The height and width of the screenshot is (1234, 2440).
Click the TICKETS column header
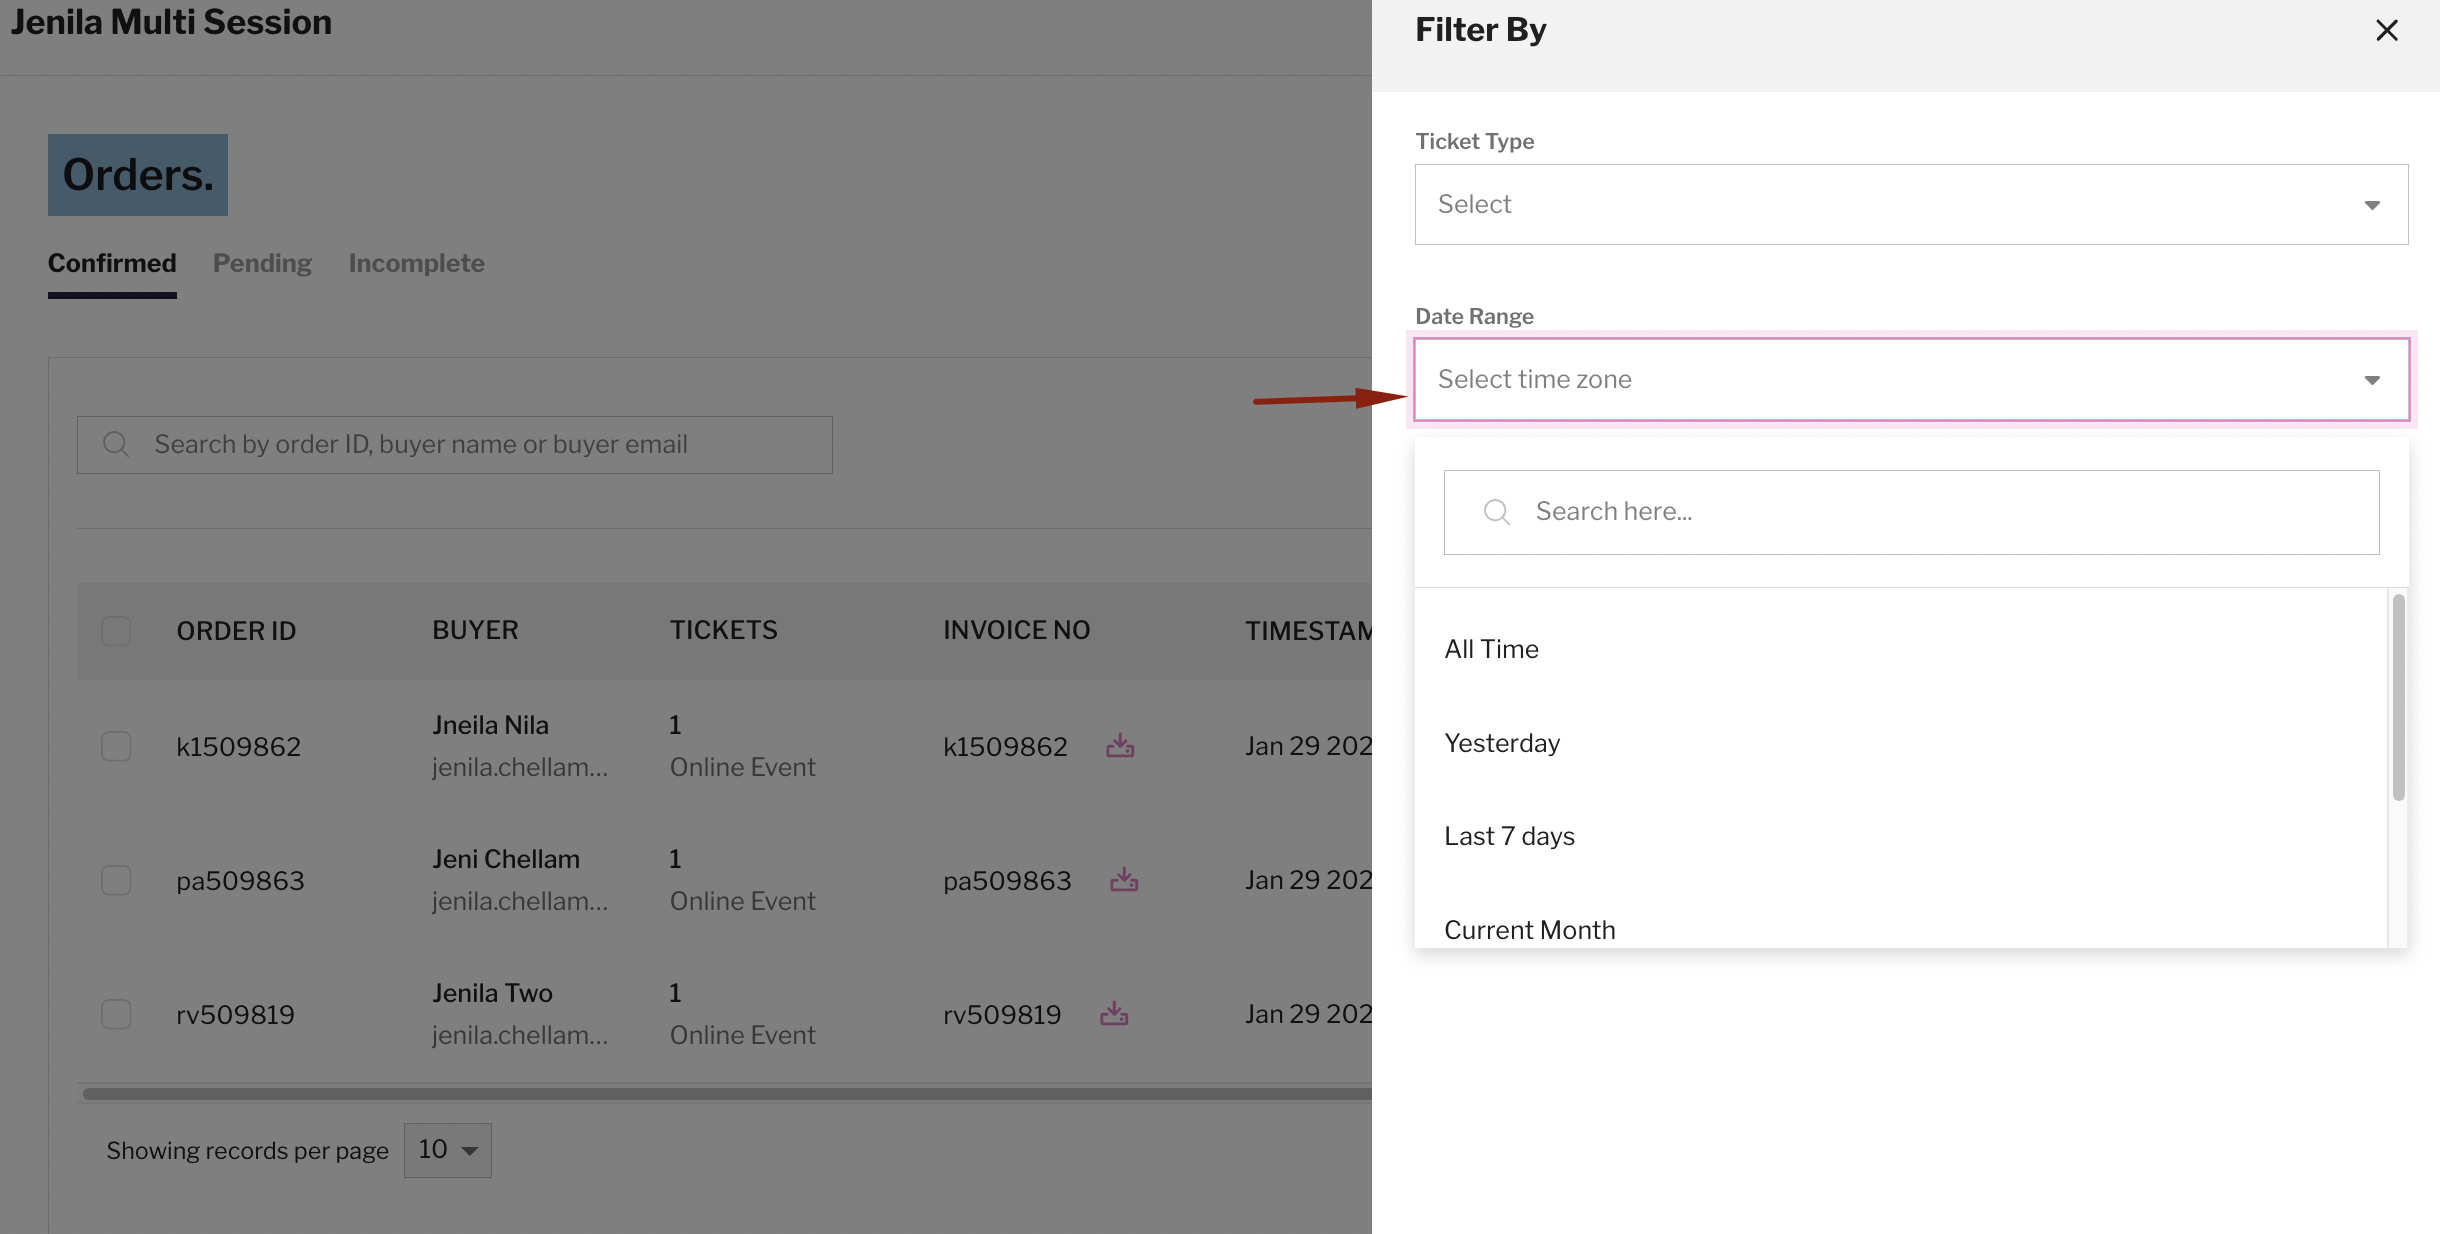723,630
